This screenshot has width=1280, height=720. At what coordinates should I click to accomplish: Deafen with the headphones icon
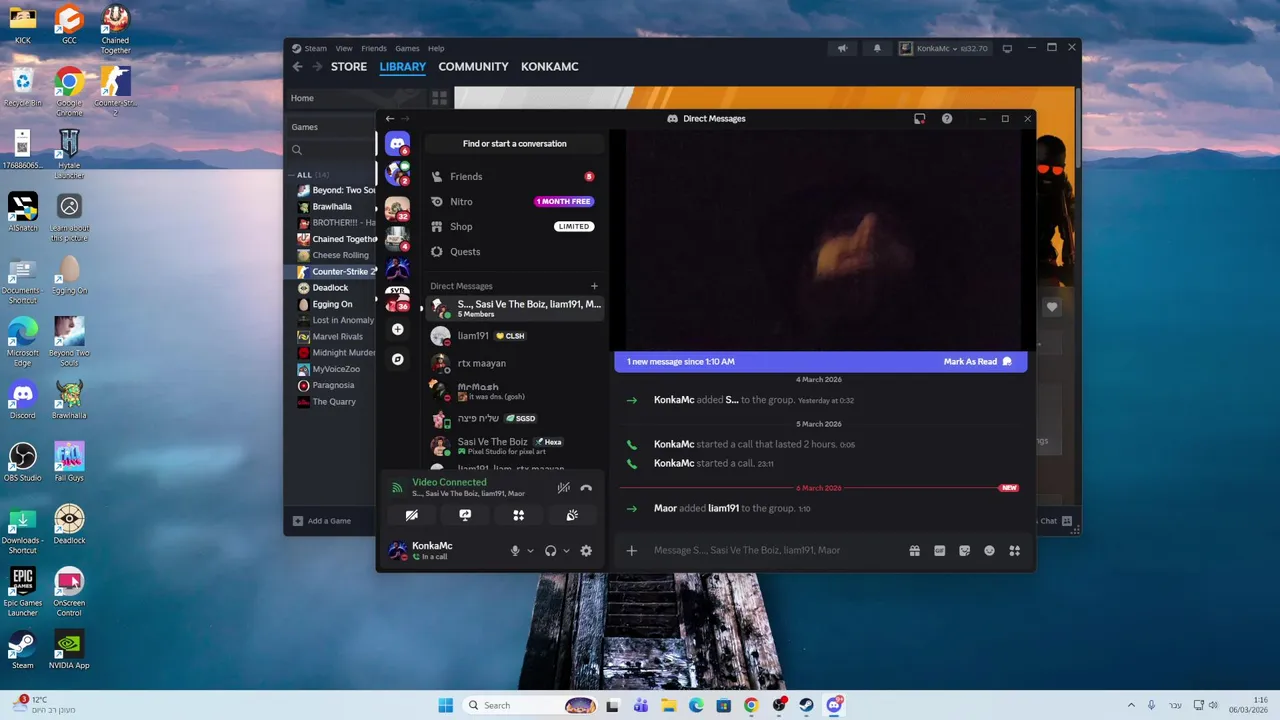[550, 551]
